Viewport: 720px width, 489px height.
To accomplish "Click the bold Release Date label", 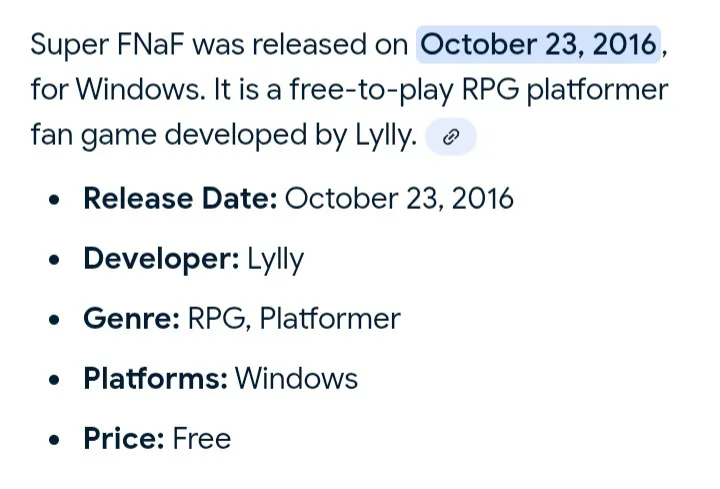I will click(179, 198).
